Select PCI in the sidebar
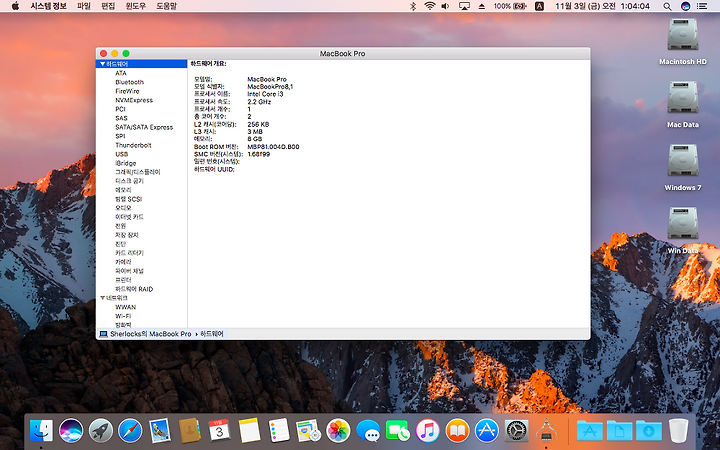This screenshot has height=450, width=720. tap(120, 109)
